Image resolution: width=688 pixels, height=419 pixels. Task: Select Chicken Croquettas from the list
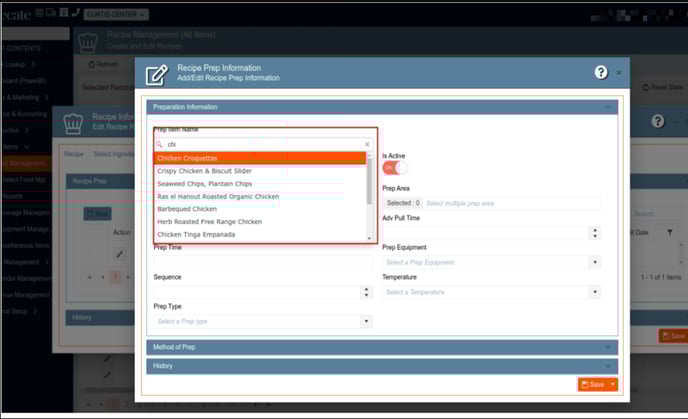point(260,158)
